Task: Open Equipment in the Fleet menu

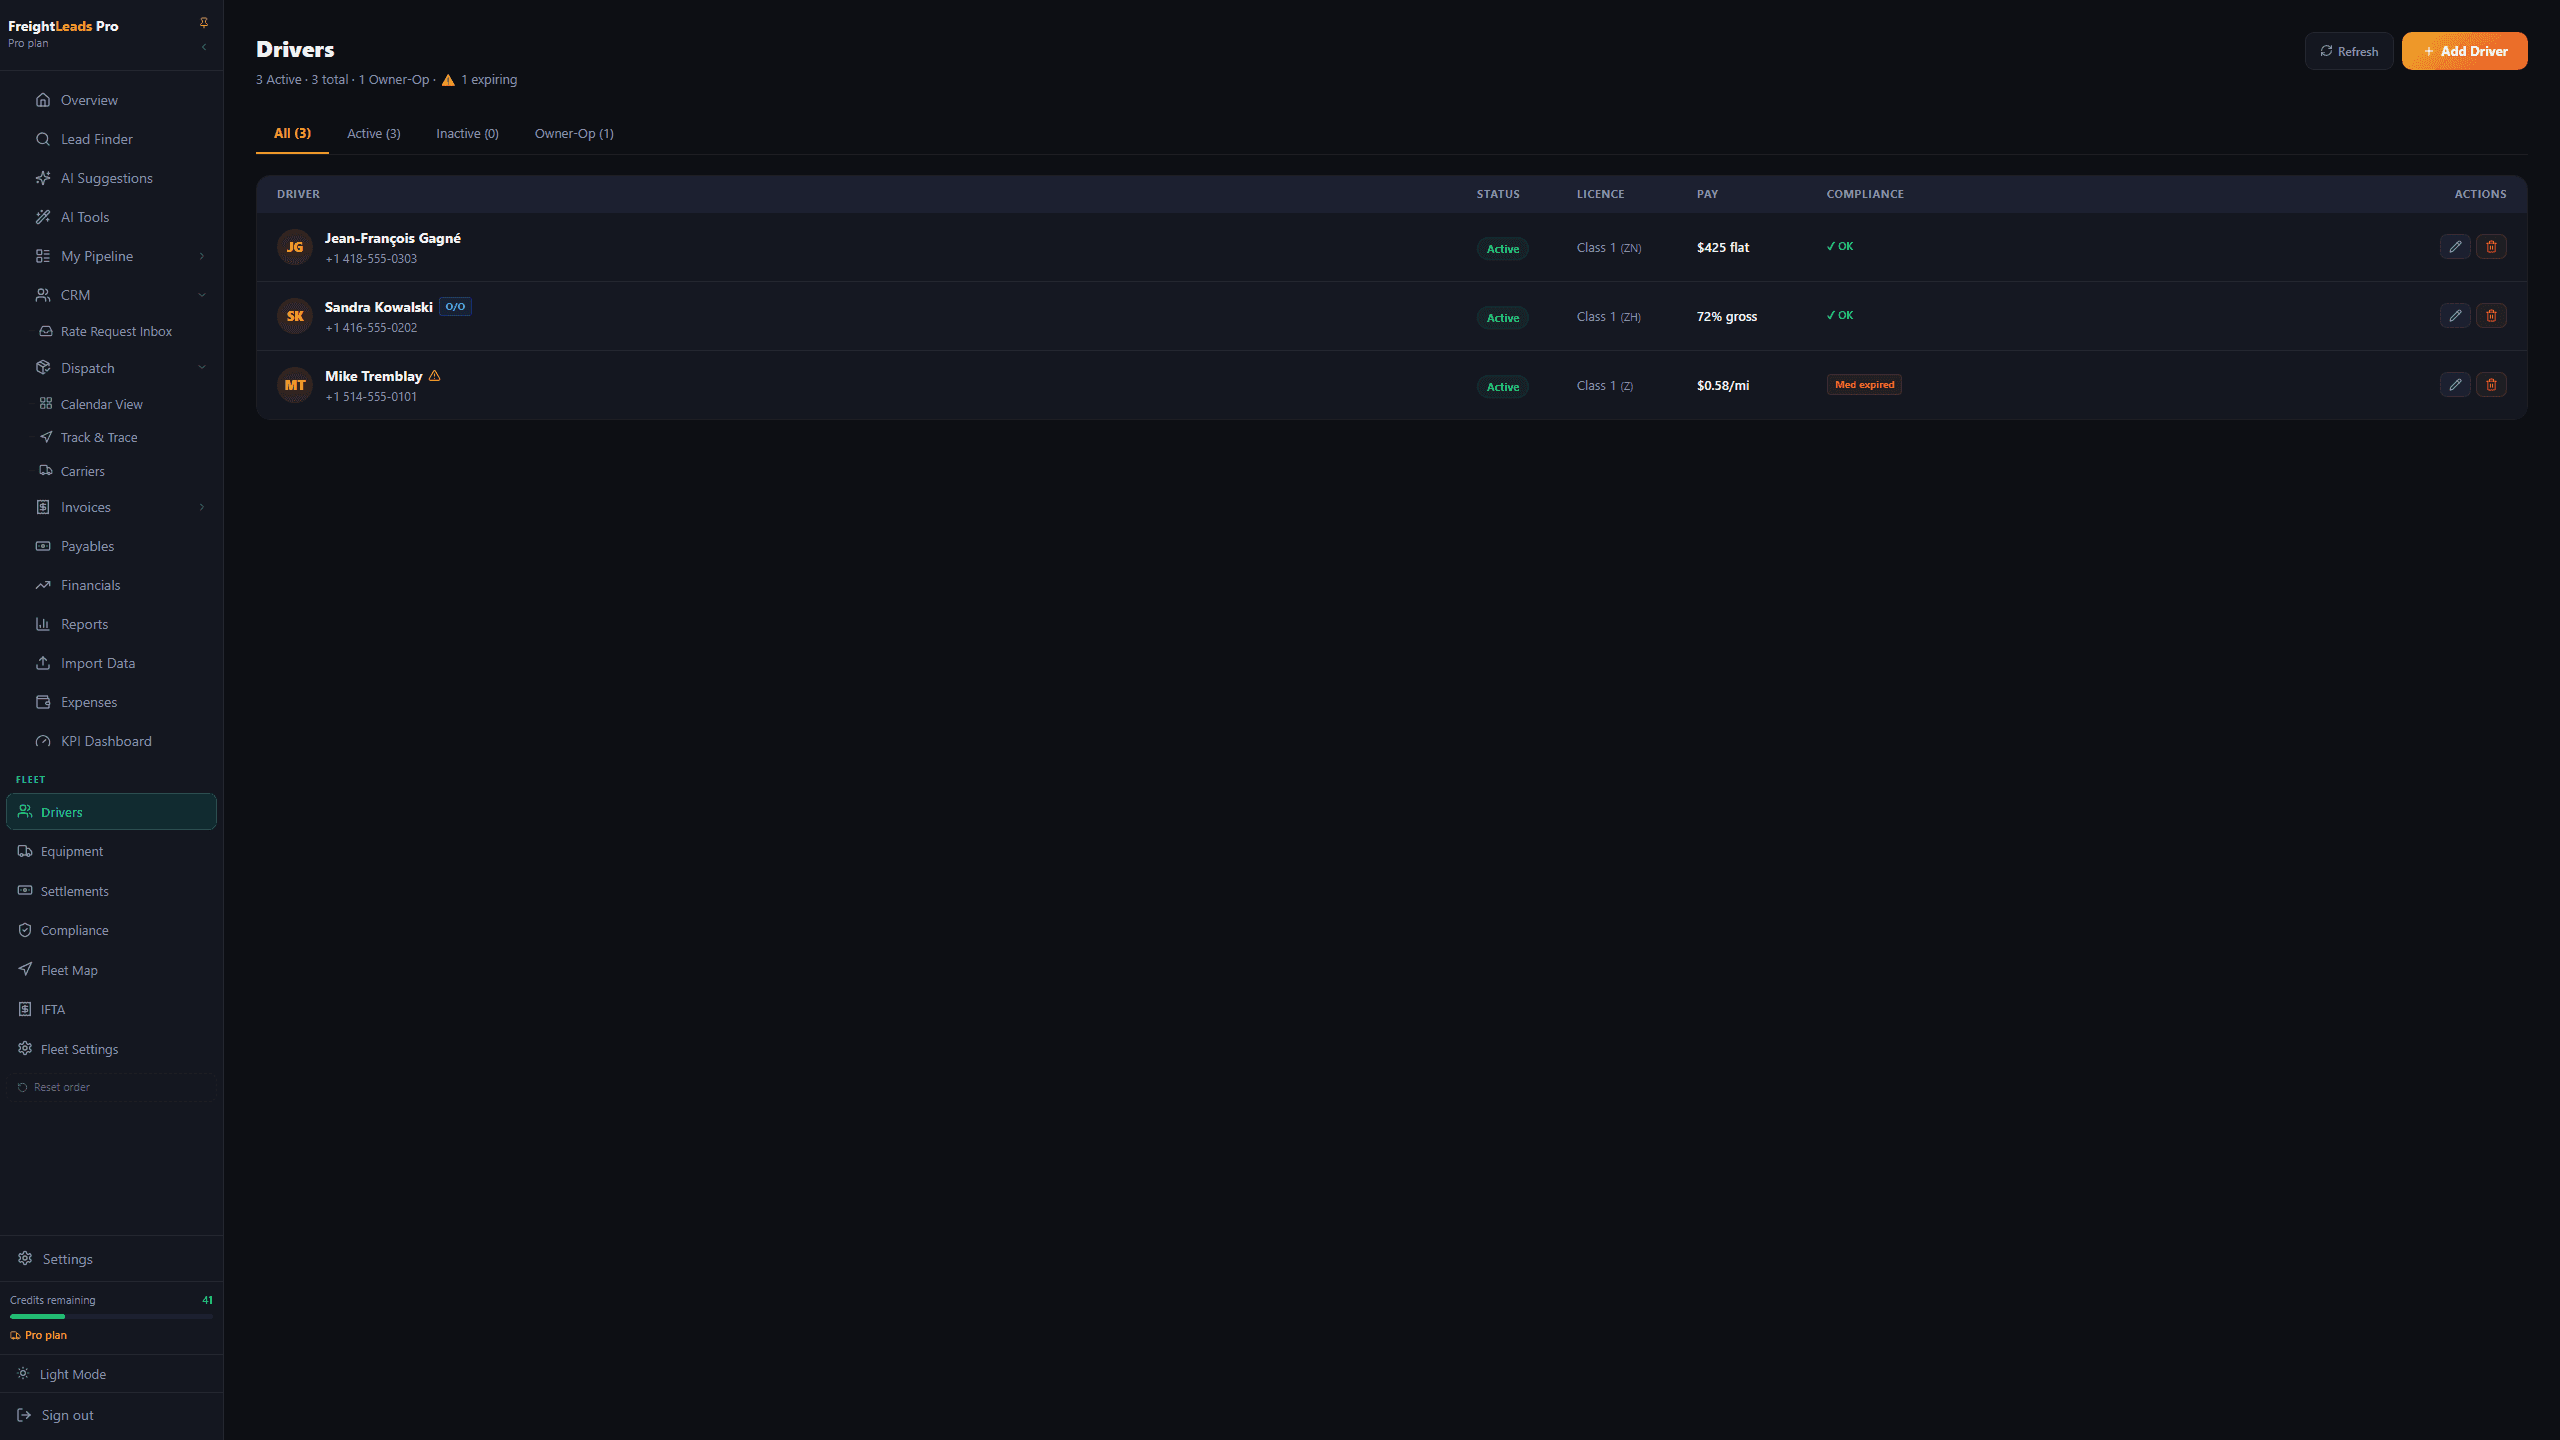Action: point(111,851)
